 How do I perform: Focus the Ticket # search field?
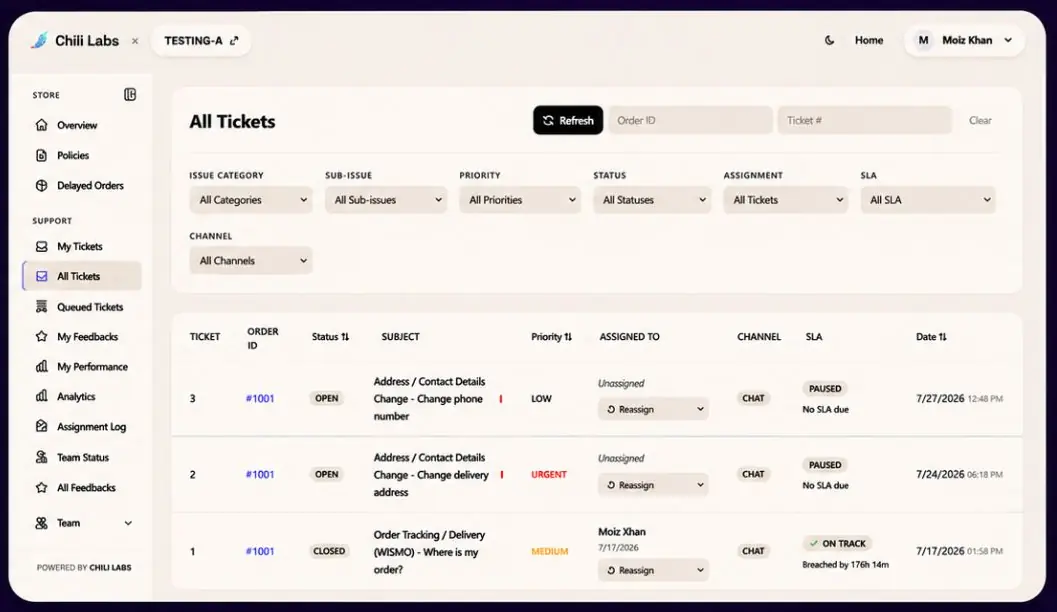point(865,121)
